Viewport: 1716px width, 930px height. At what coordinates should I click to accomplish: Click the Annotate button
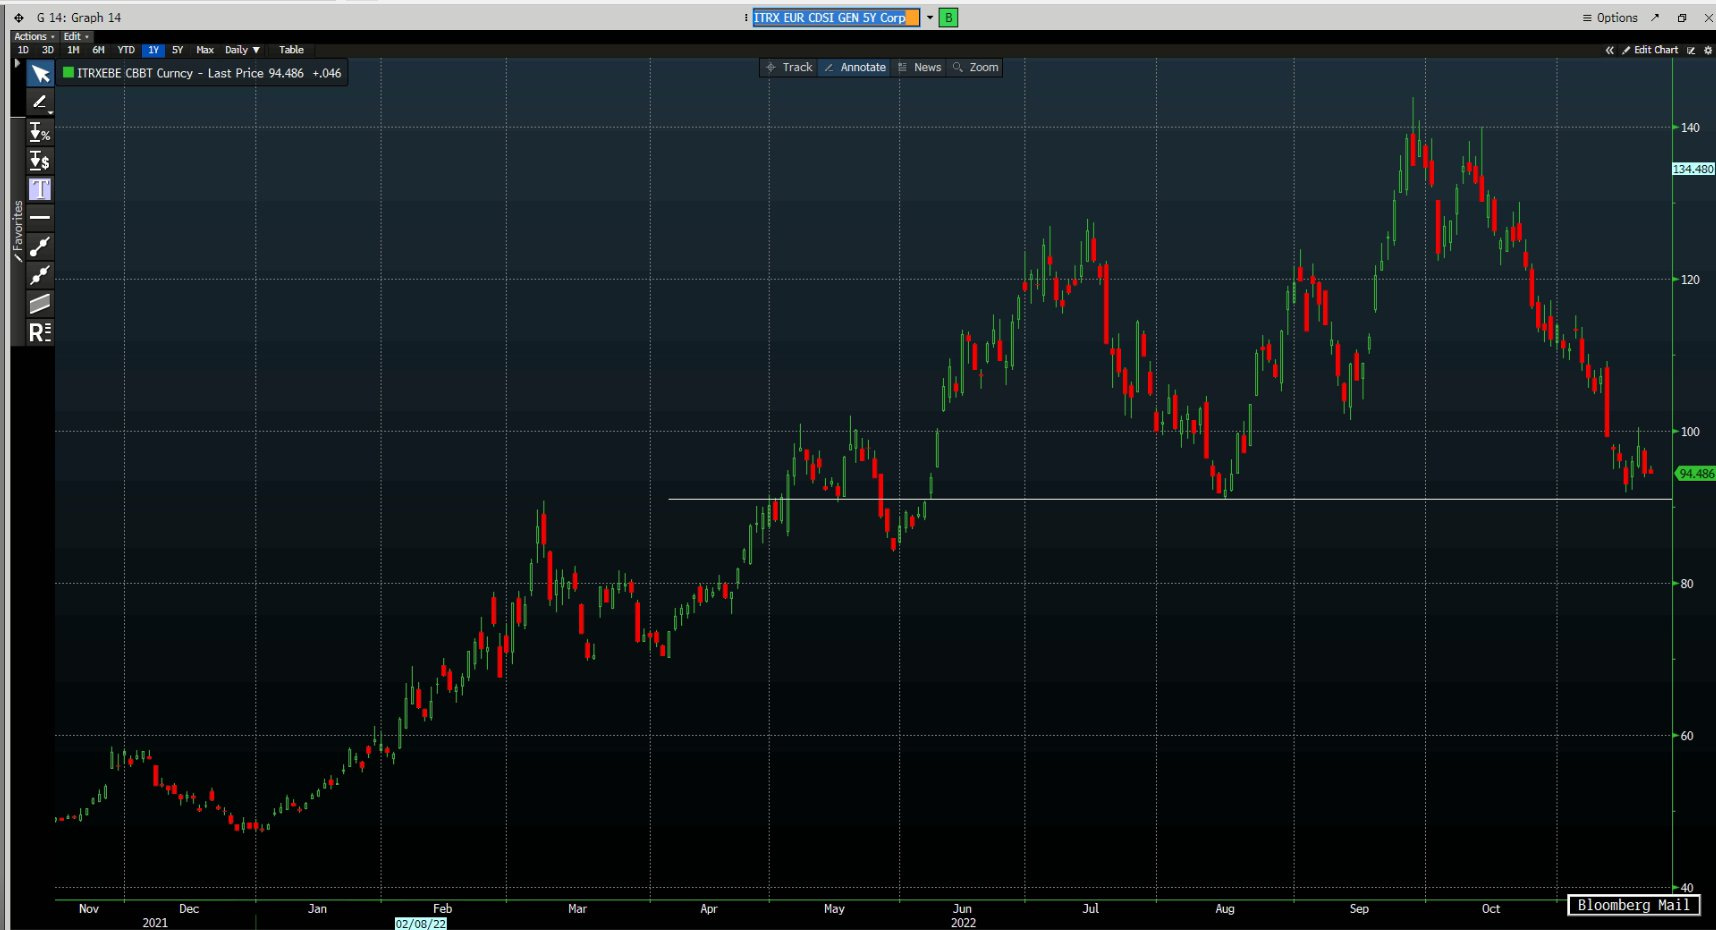click(855, 67)
